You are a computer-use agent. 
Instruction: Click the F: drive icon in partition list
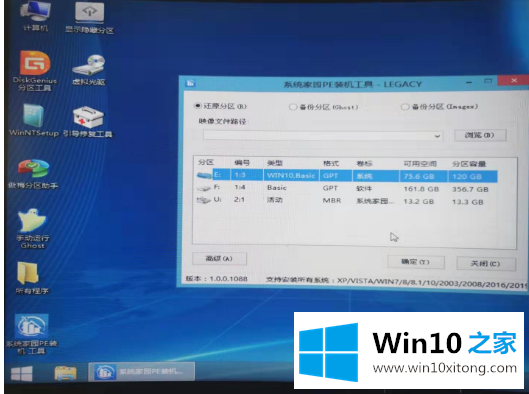coord(204,188)
